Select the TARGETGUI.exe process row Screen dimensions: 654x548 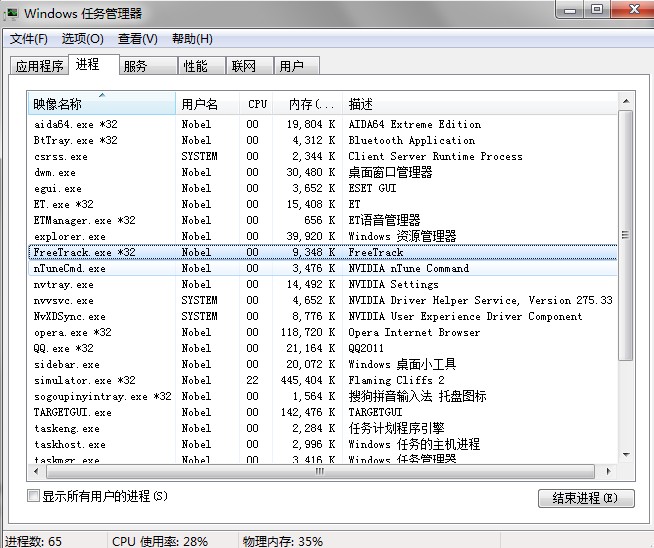click(323, 412)
